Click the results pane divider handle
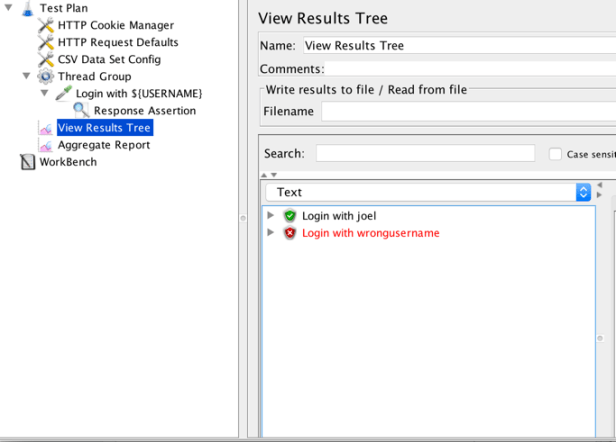This screenshot has width=616, height=442. click(600, 338)
